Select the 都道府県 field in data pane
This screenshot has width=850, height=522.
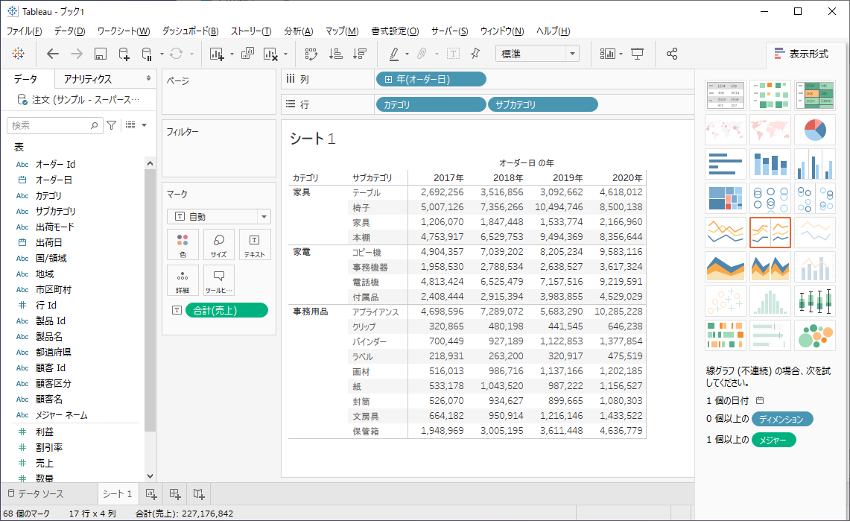(53, 352)
